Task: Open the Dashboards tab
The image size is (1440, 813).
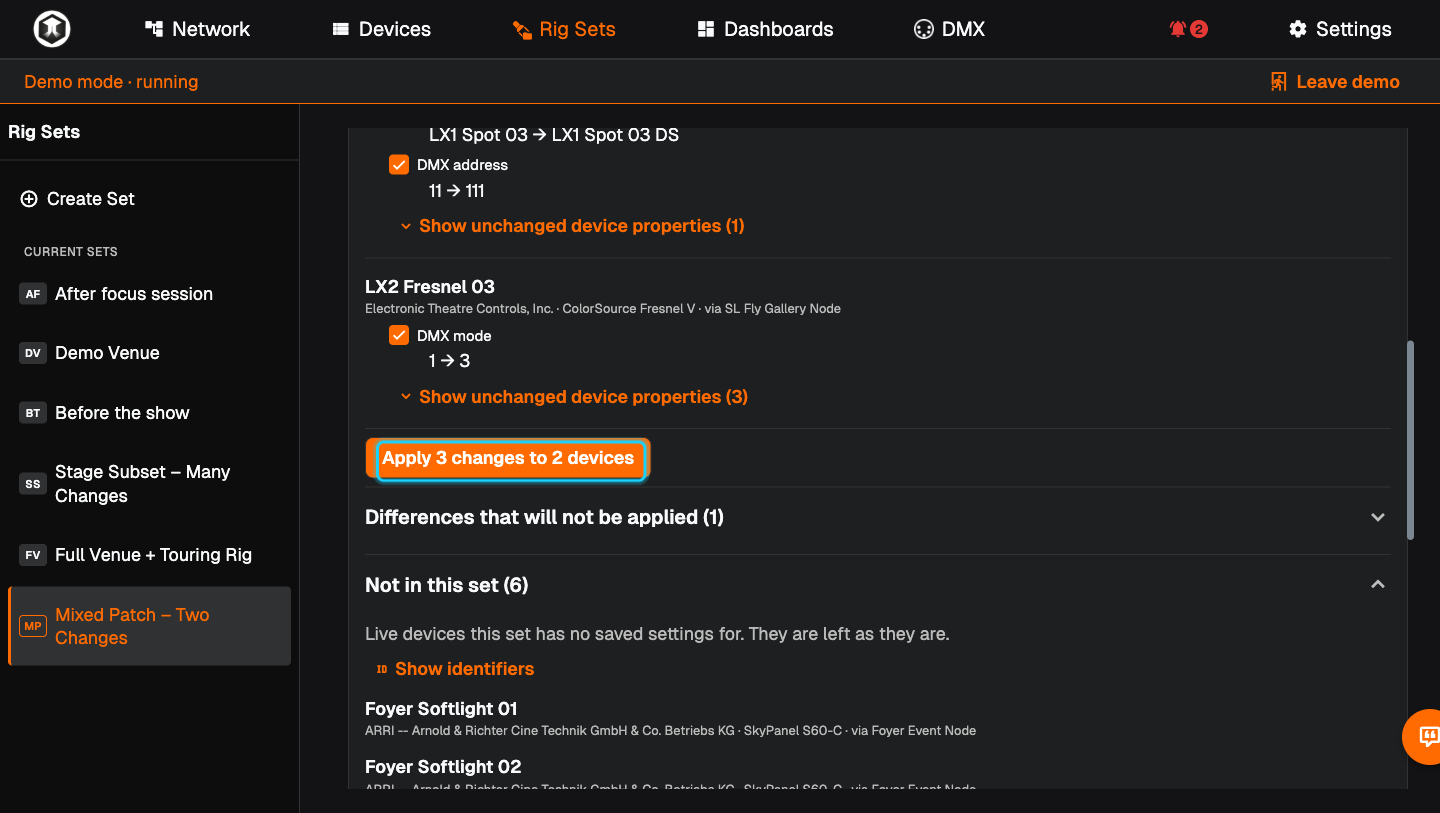Action: [765, 29]
